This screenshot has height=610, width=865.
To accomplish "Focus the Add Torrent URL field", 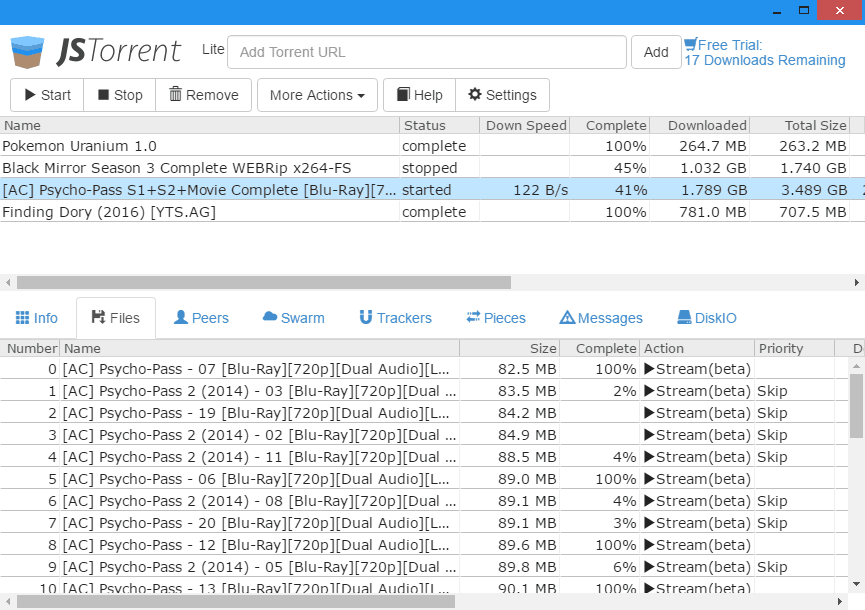I will (x=427, y=52).
